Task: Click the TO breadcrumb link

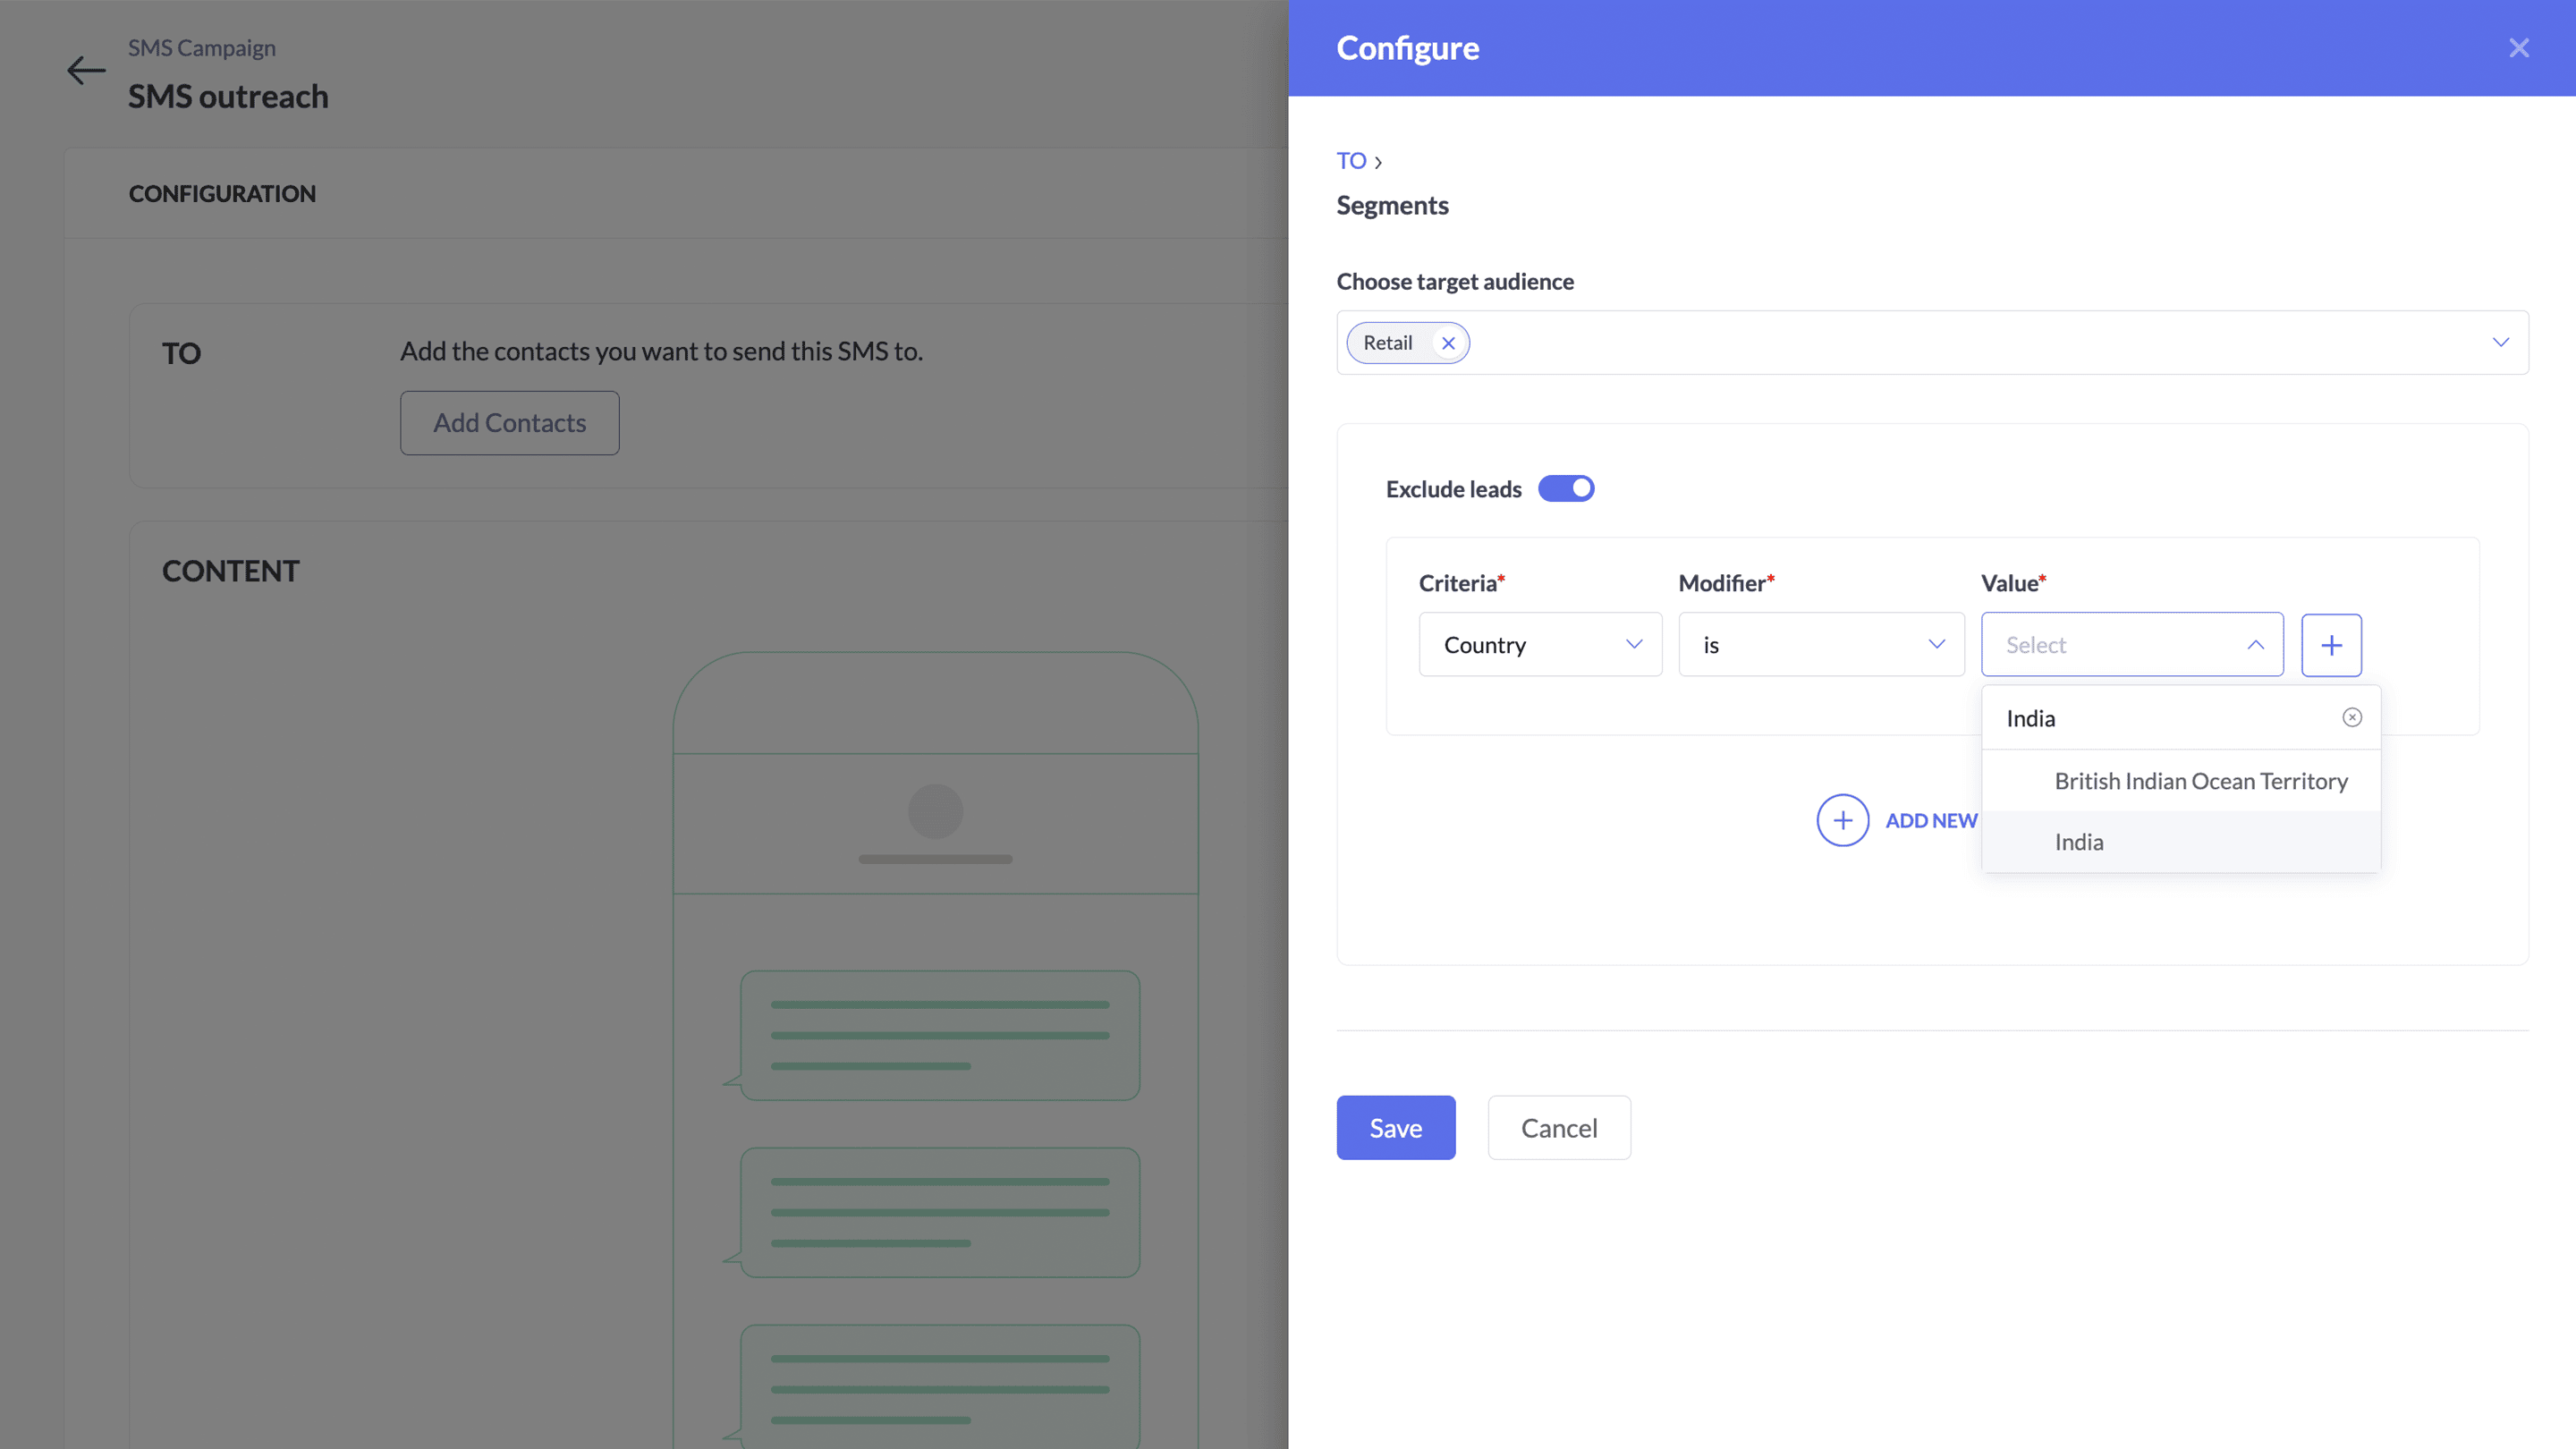Action: point(1351,161)
